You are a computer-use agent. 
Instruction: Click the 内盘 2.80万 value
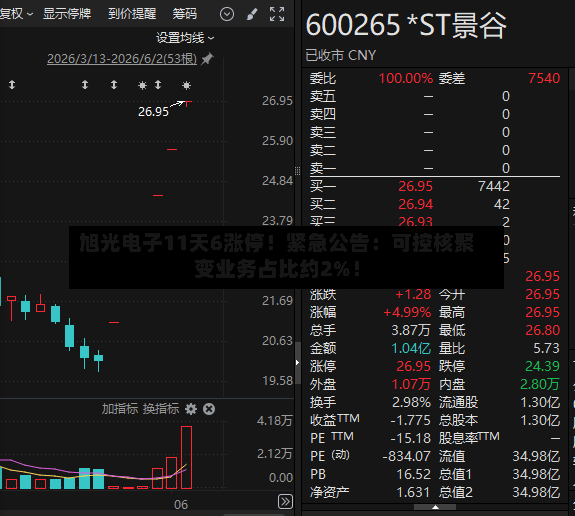click(540, 384)
